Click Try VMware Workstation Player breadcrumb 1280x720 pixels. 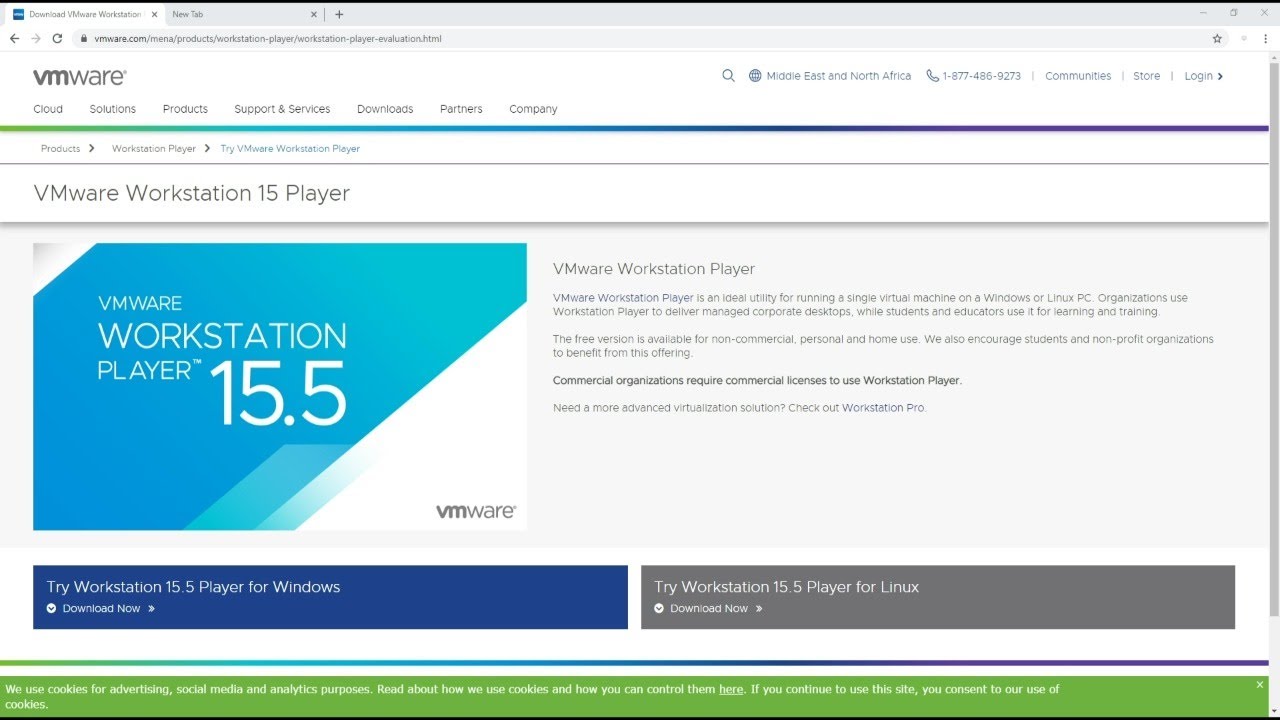[290, 148]
